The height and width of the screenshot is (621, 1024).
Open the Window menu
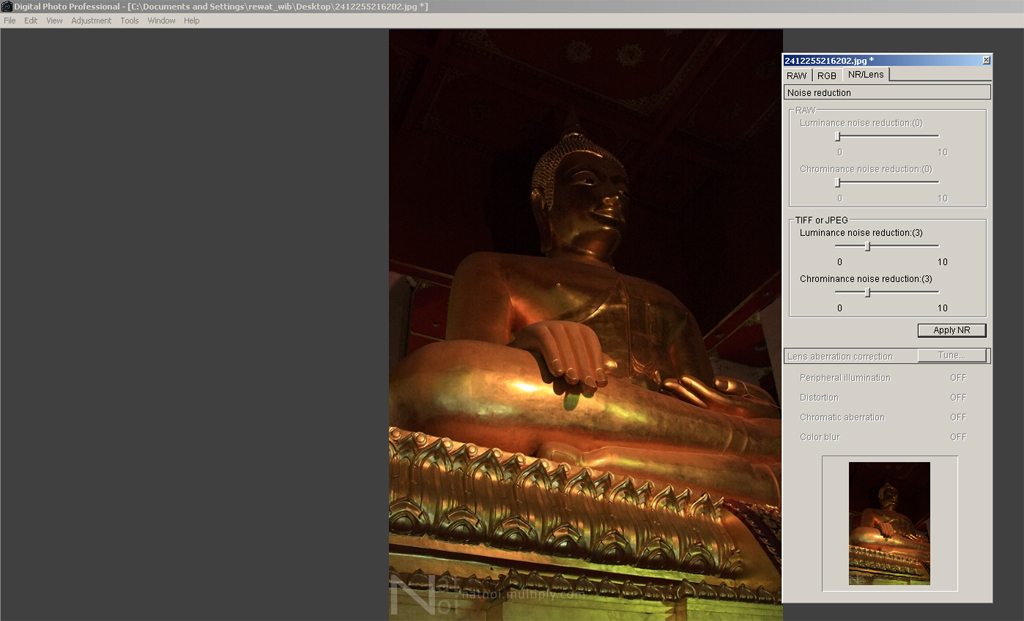(x=161, y=21)
